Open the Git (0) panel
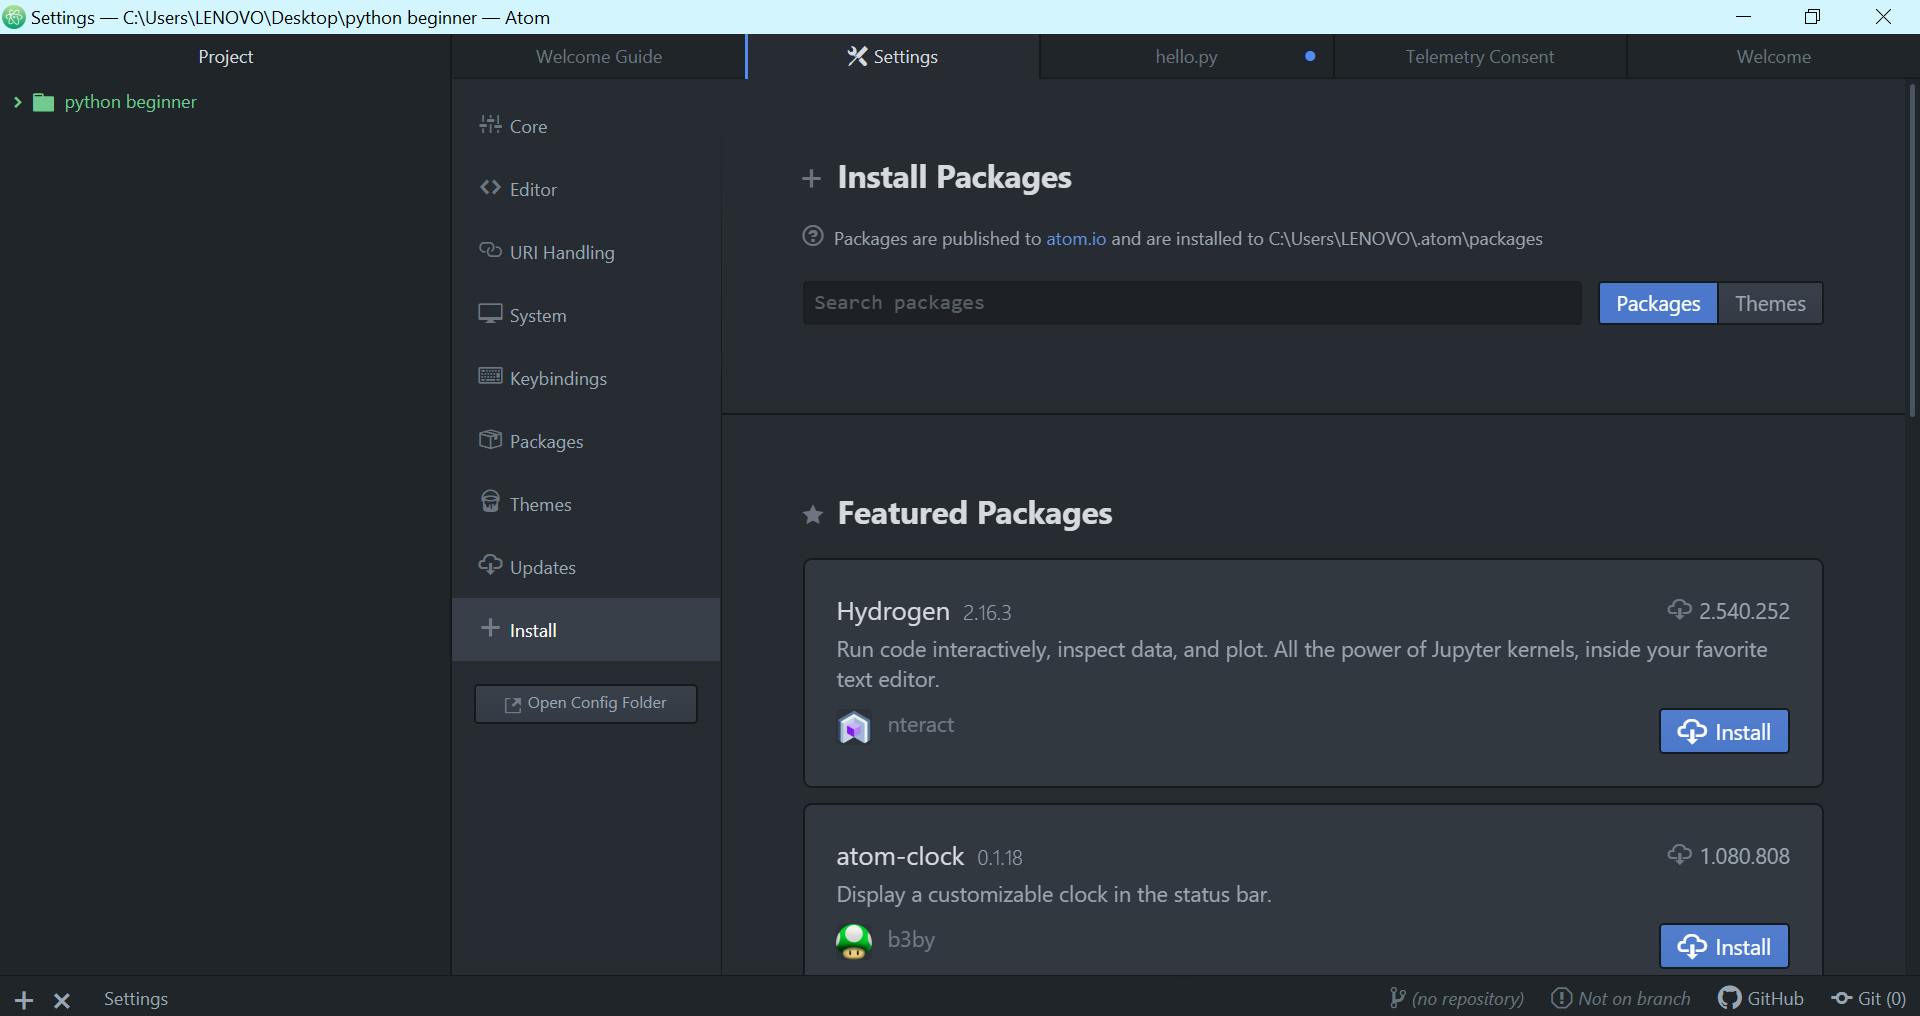The height and width of the screenshot is (1016, 1920). [x=1869, y=999]
